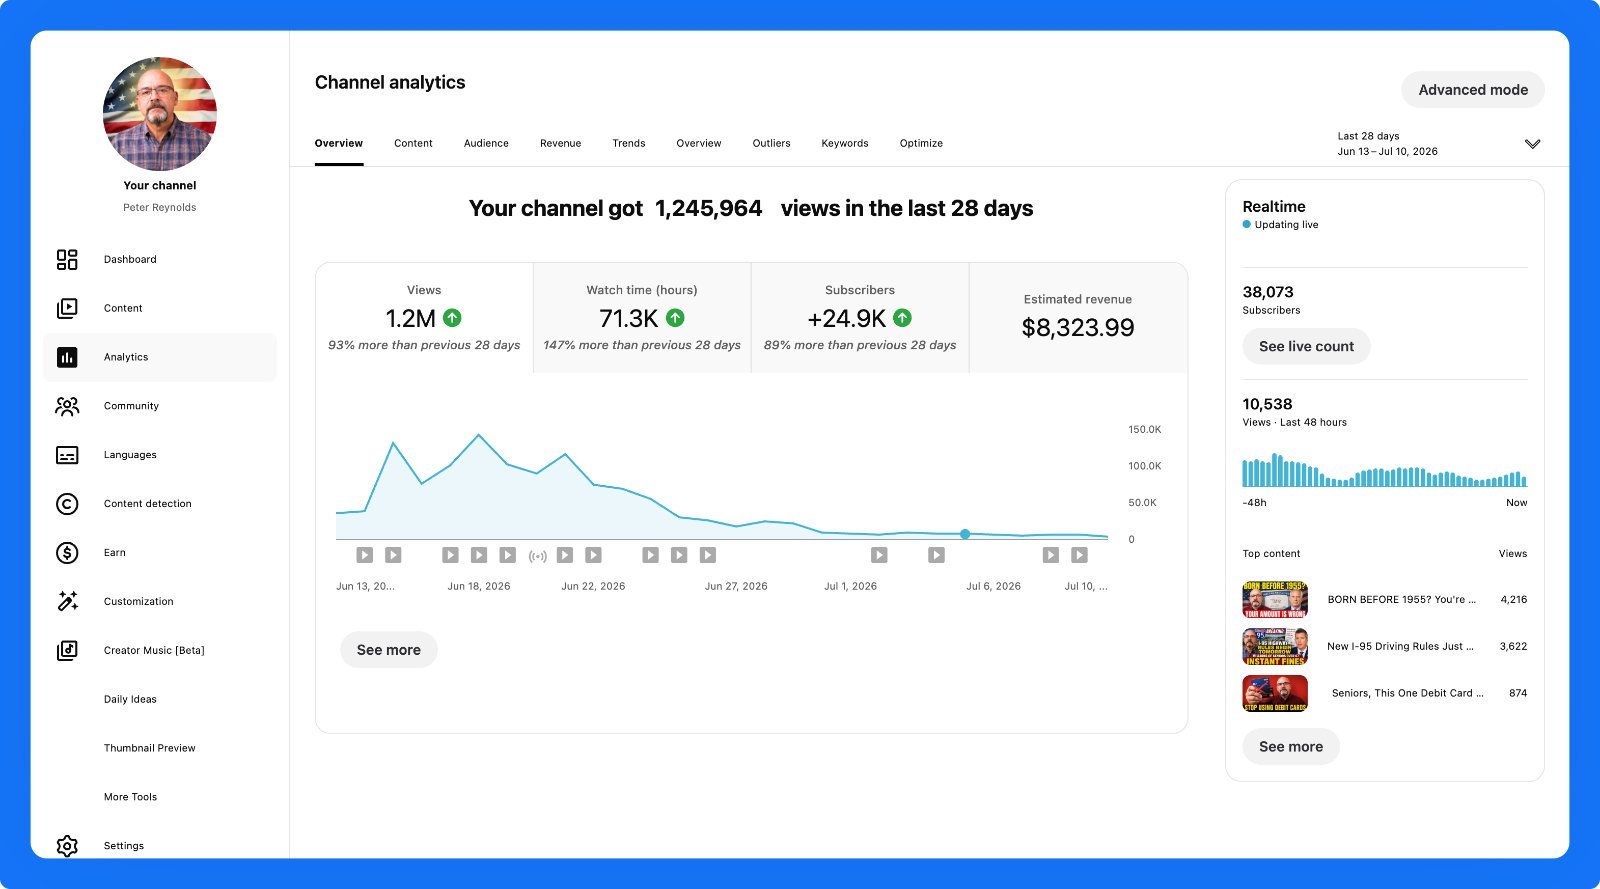Click the video marker below Jul 6 area
The height and width of the screenshot is (889, 1600).
[x=936, y=555]
